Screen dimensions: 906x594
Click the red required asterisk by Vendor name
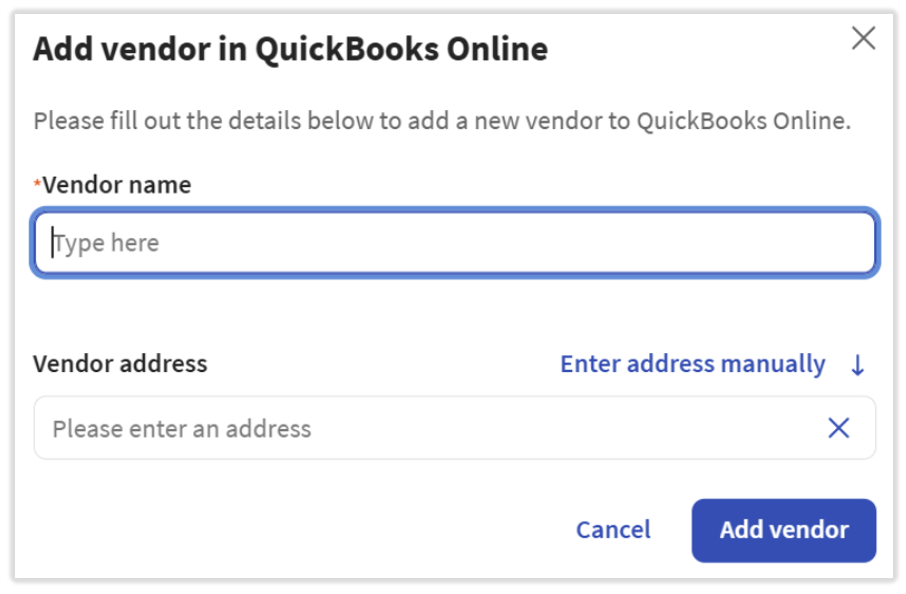[38, 185]
